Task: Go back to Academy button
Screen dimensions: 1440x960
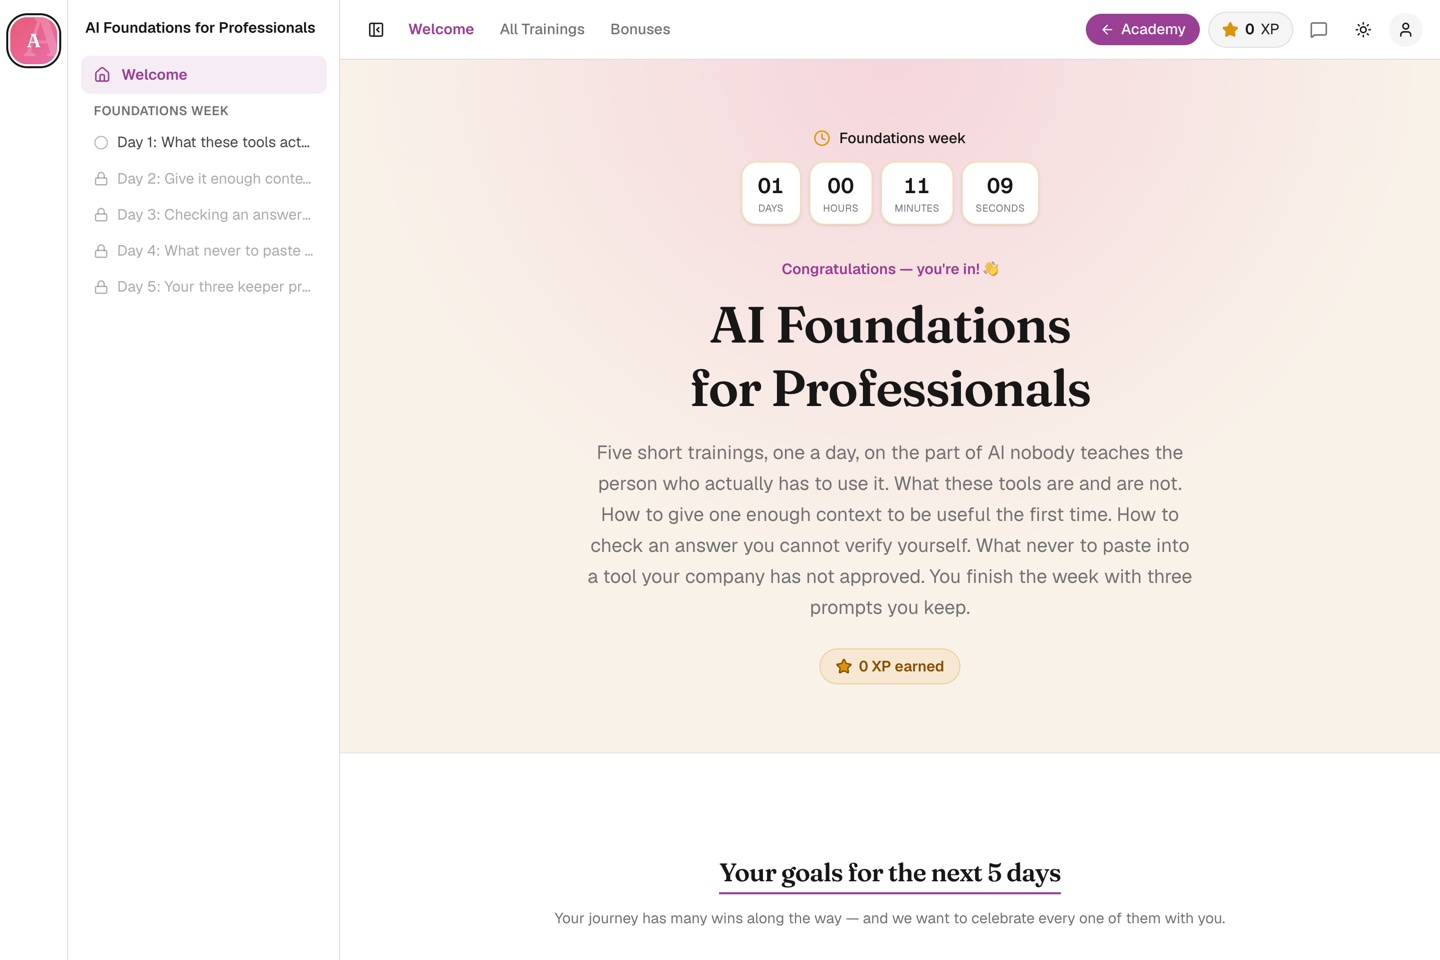Action: 1142,30
